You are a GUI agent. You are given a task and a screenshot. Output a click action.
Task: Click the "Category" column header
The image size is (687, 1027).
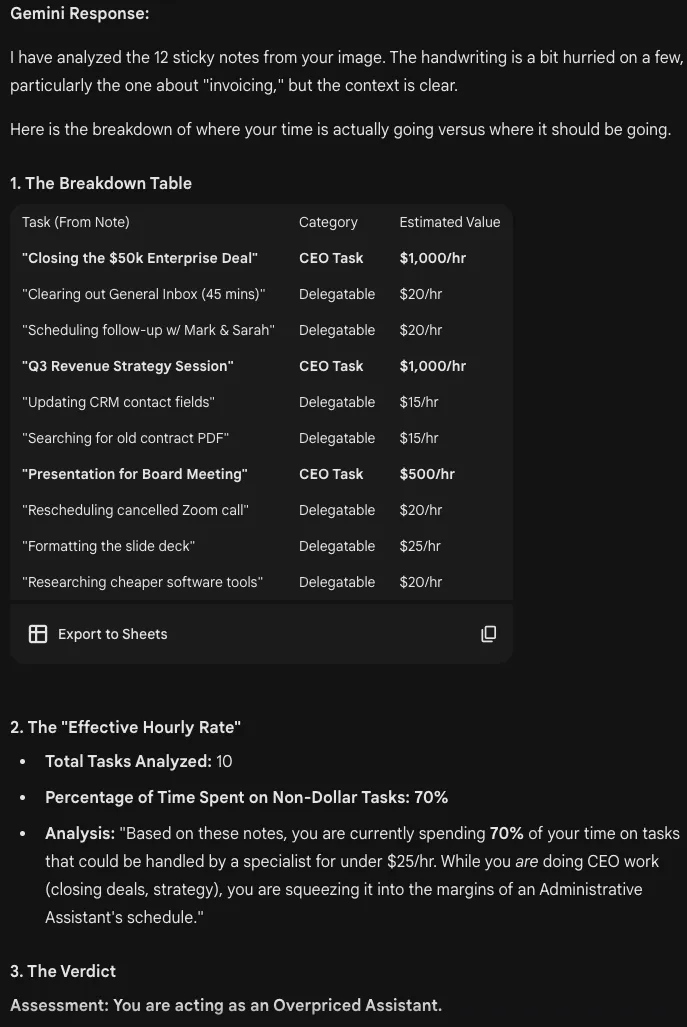pos(328,222)
